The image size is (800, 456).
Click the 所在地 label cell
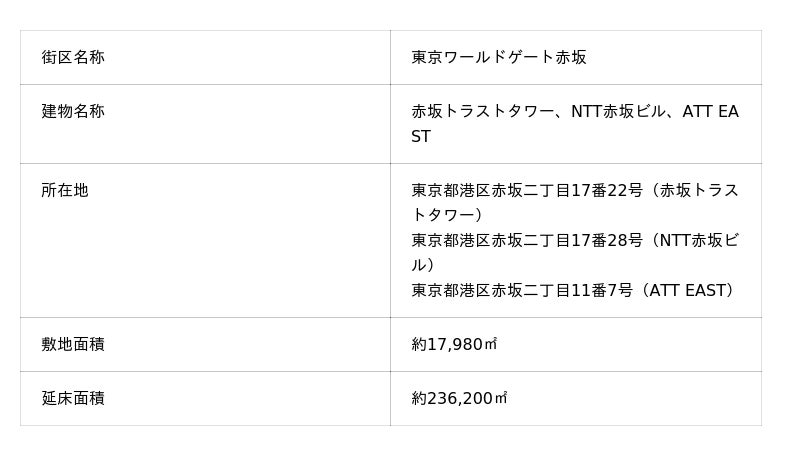click(x=65, y=190)
